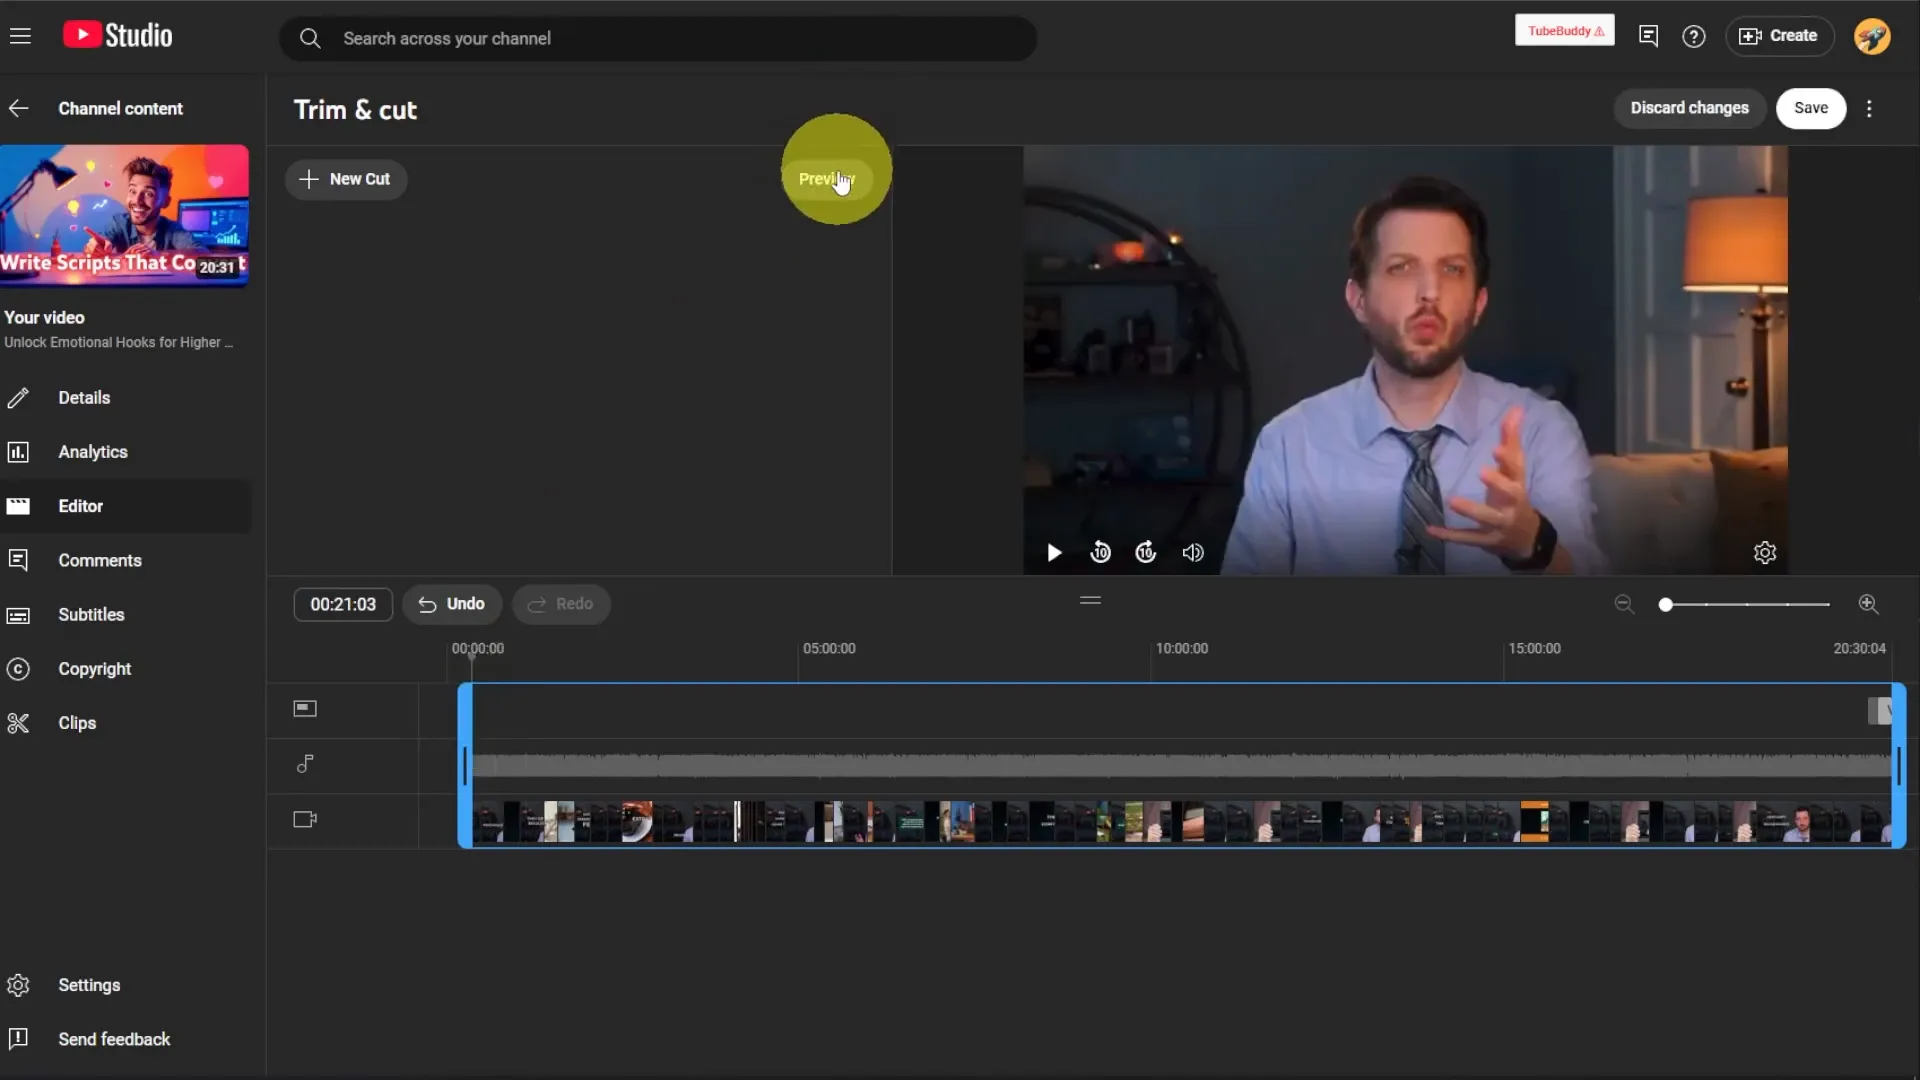Open the hamburger navigation menu

(x=20, y=36)
